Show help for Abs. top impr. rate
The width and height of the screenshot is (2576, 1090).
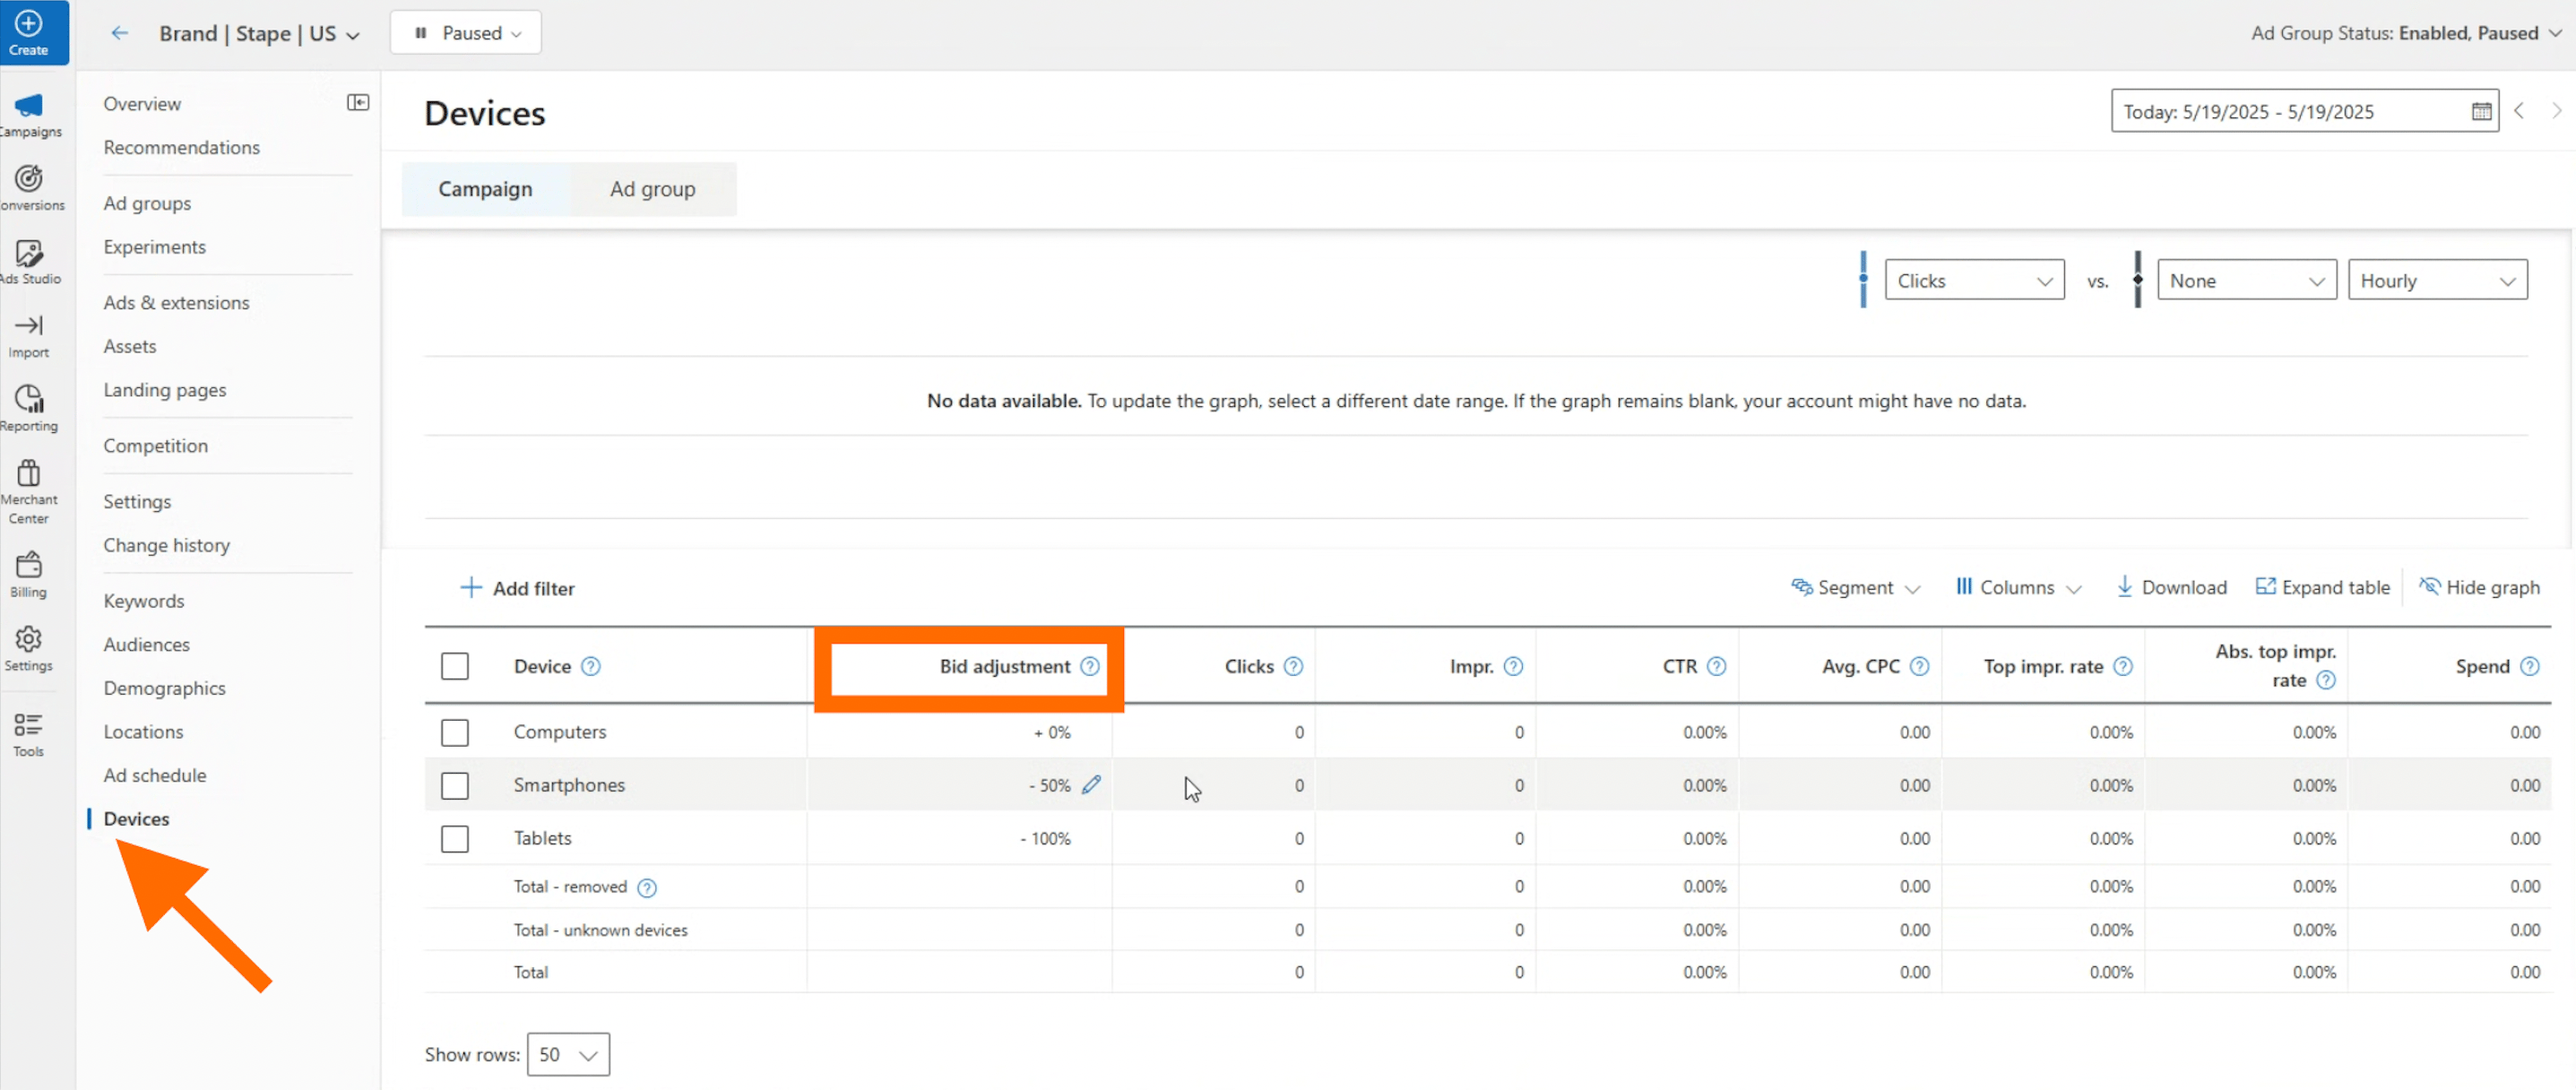click(2326, 681)
